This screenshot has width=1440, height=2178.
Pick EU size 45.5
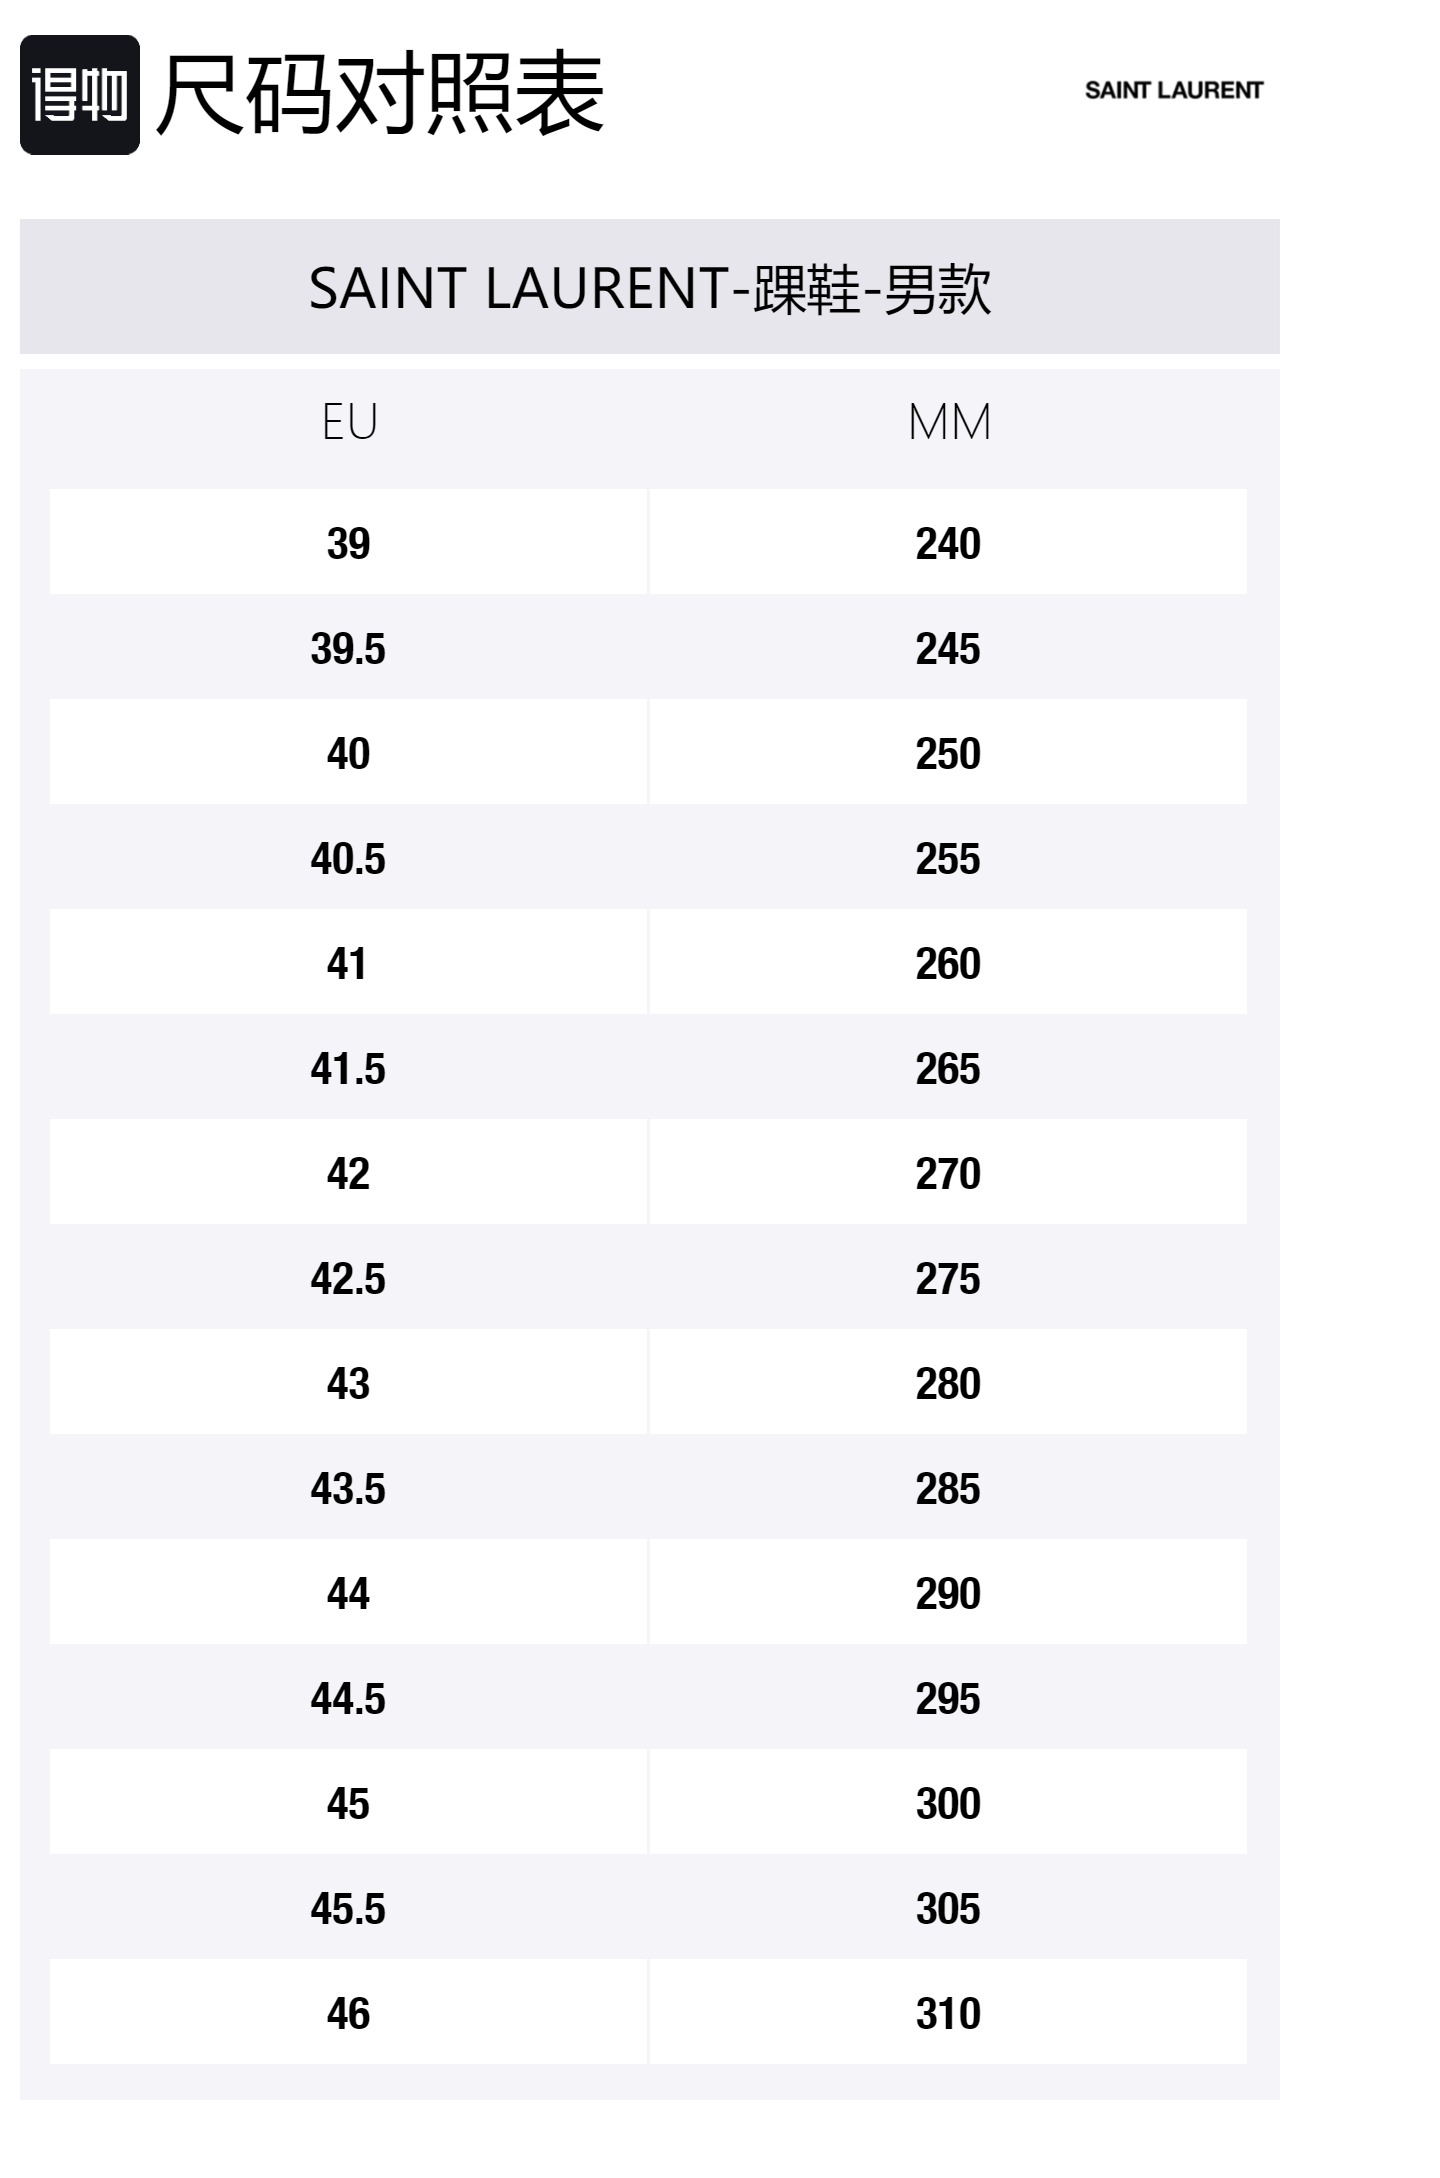[x=348, y=1908]
